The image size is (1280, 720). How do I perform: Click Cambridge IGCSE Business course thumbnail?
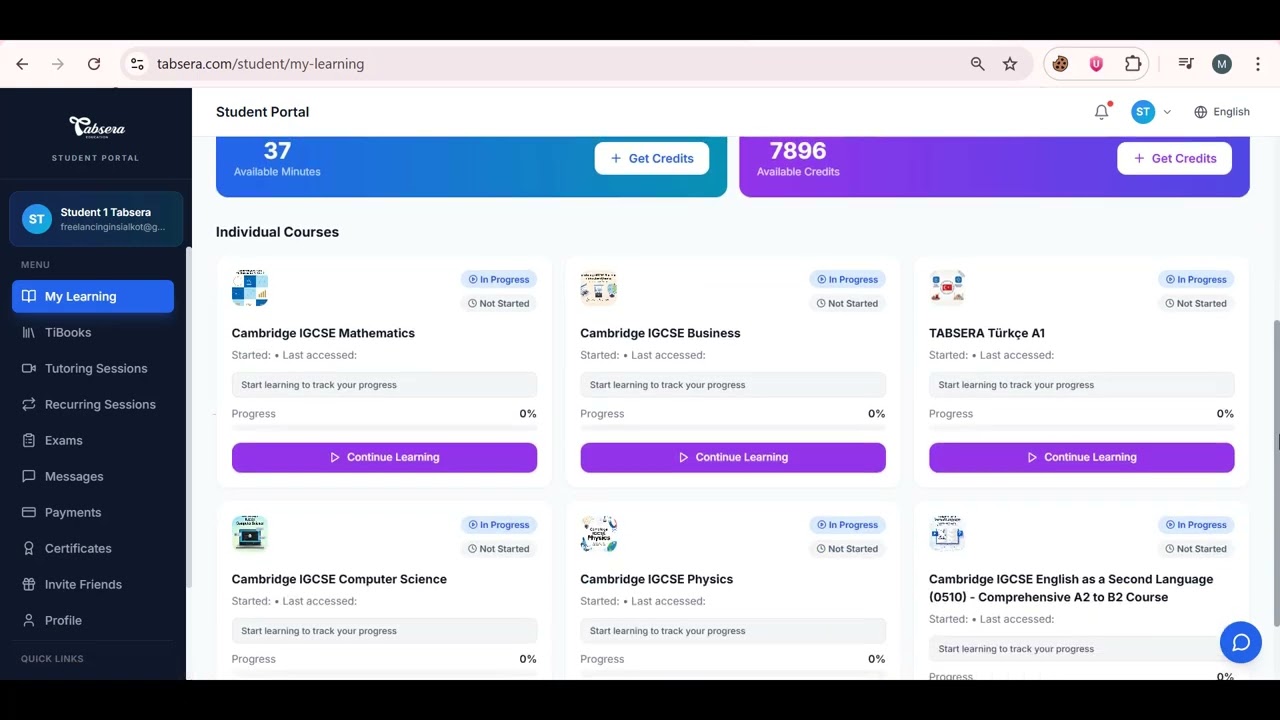pyautogui.click(x=598, y=288)
